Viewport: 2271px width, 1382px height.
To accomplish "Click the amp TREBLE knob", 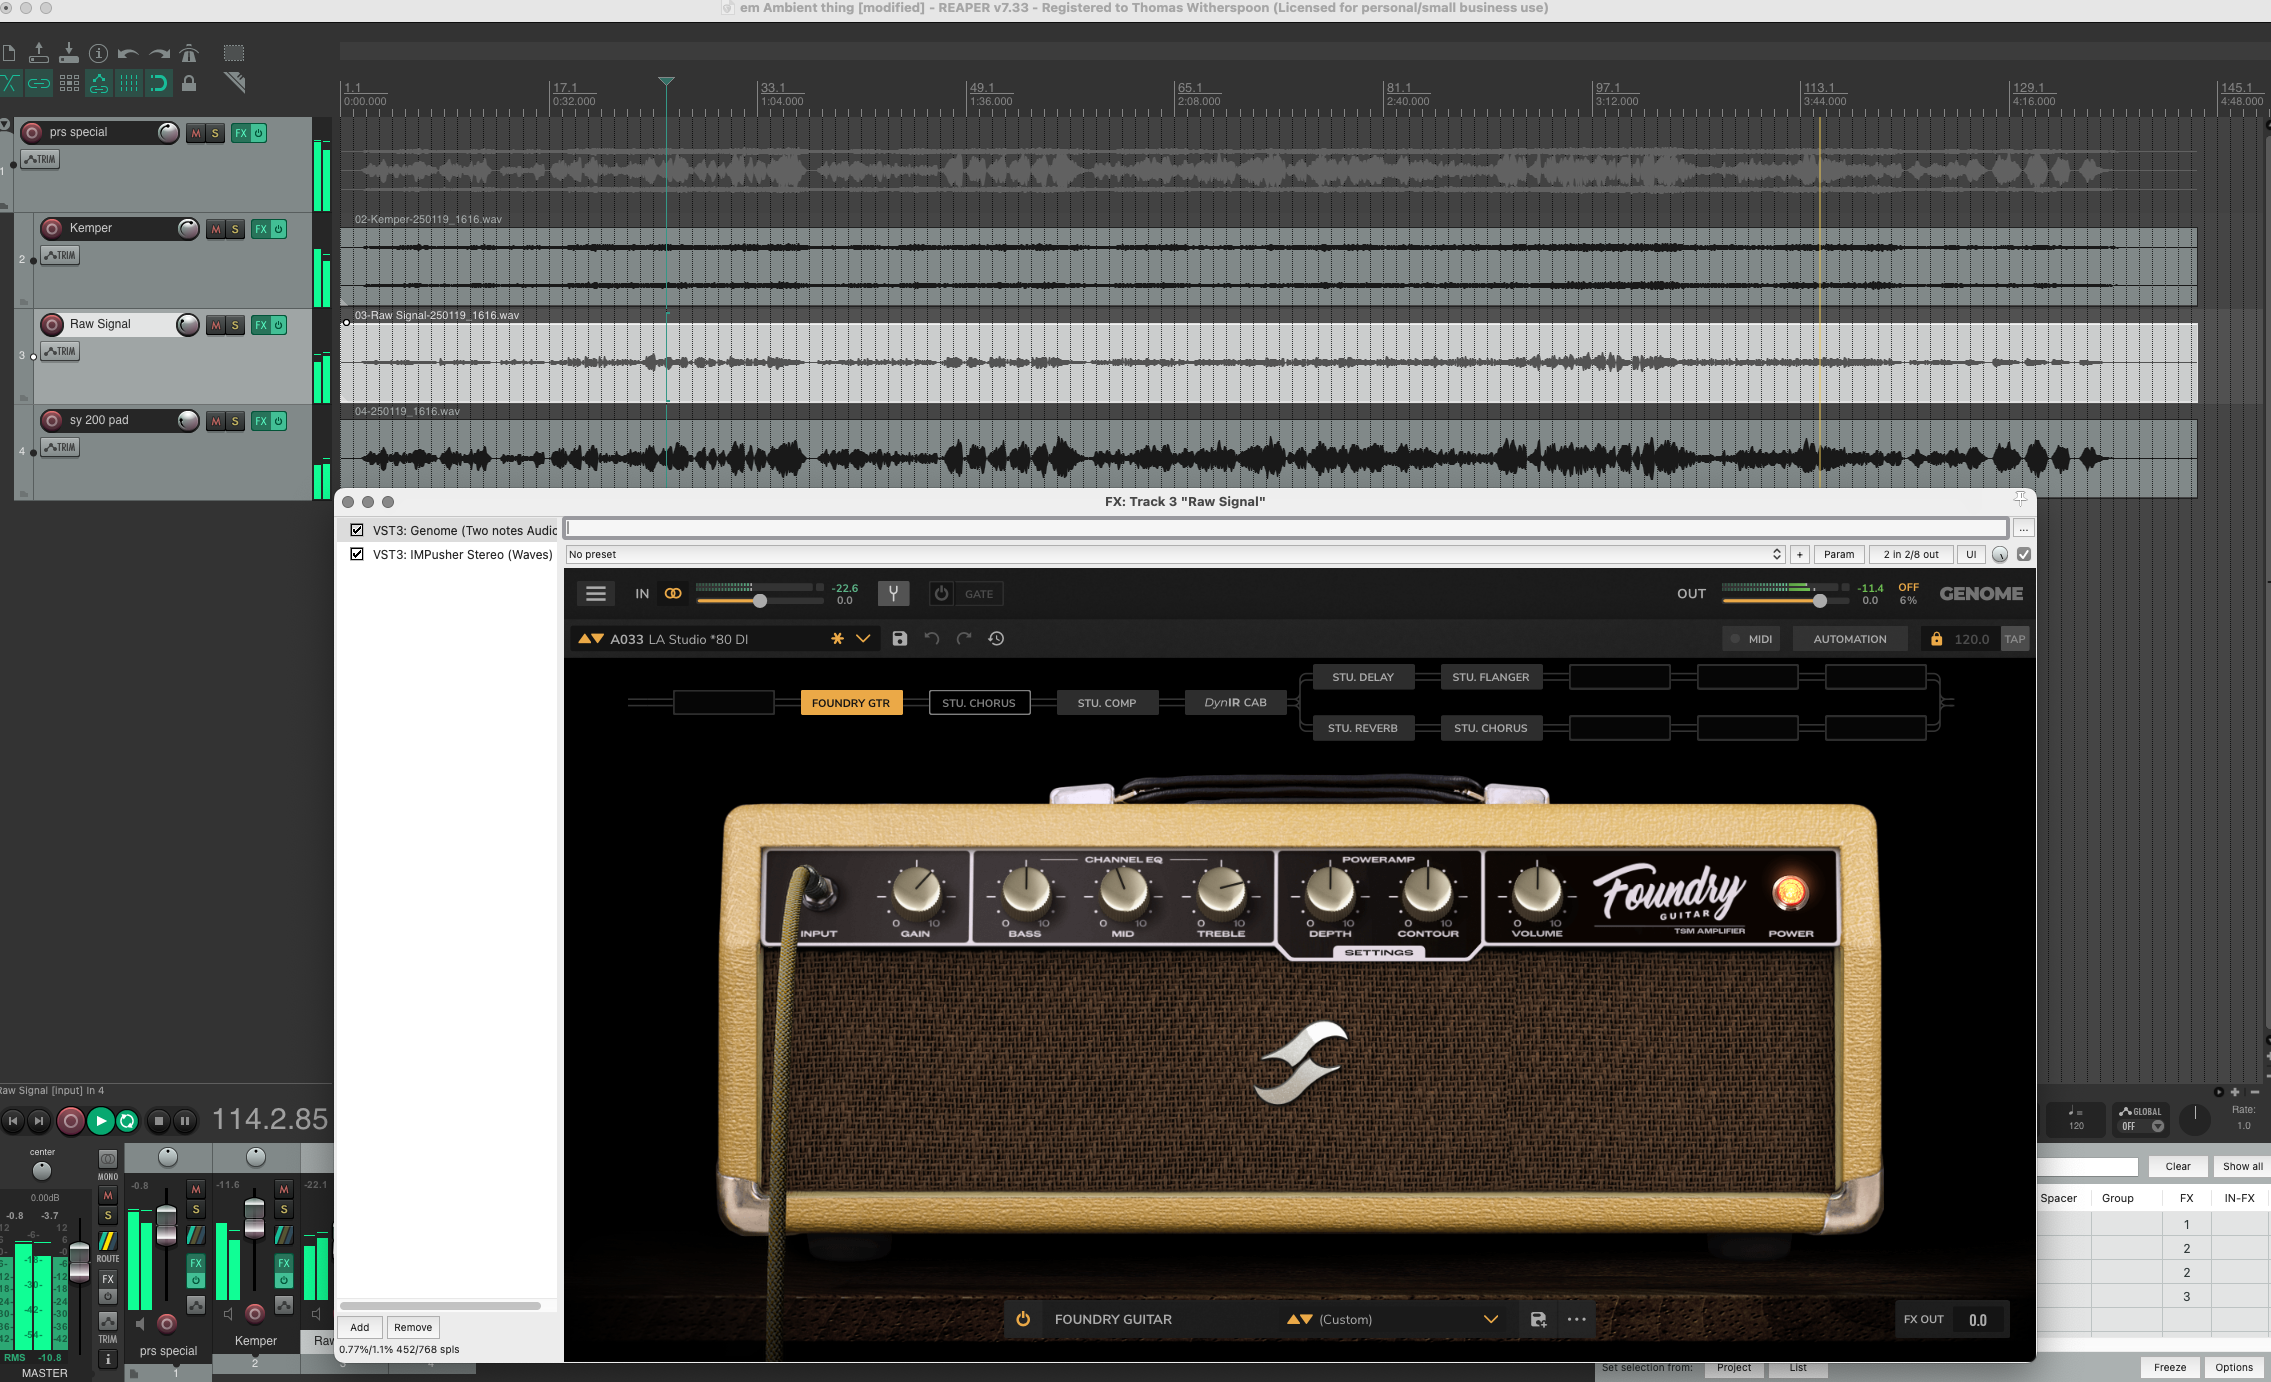I will click(1221, 890).
